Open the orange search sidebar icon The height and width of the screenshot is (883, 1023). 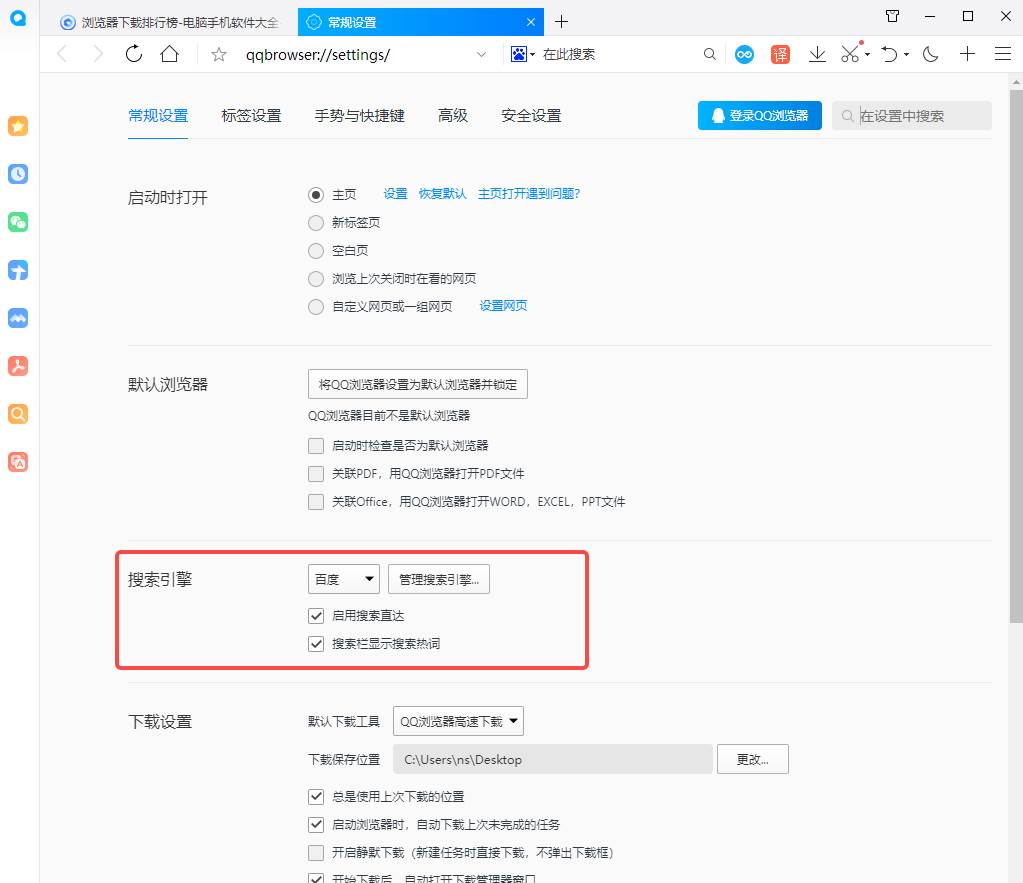[x=18, y=414]
